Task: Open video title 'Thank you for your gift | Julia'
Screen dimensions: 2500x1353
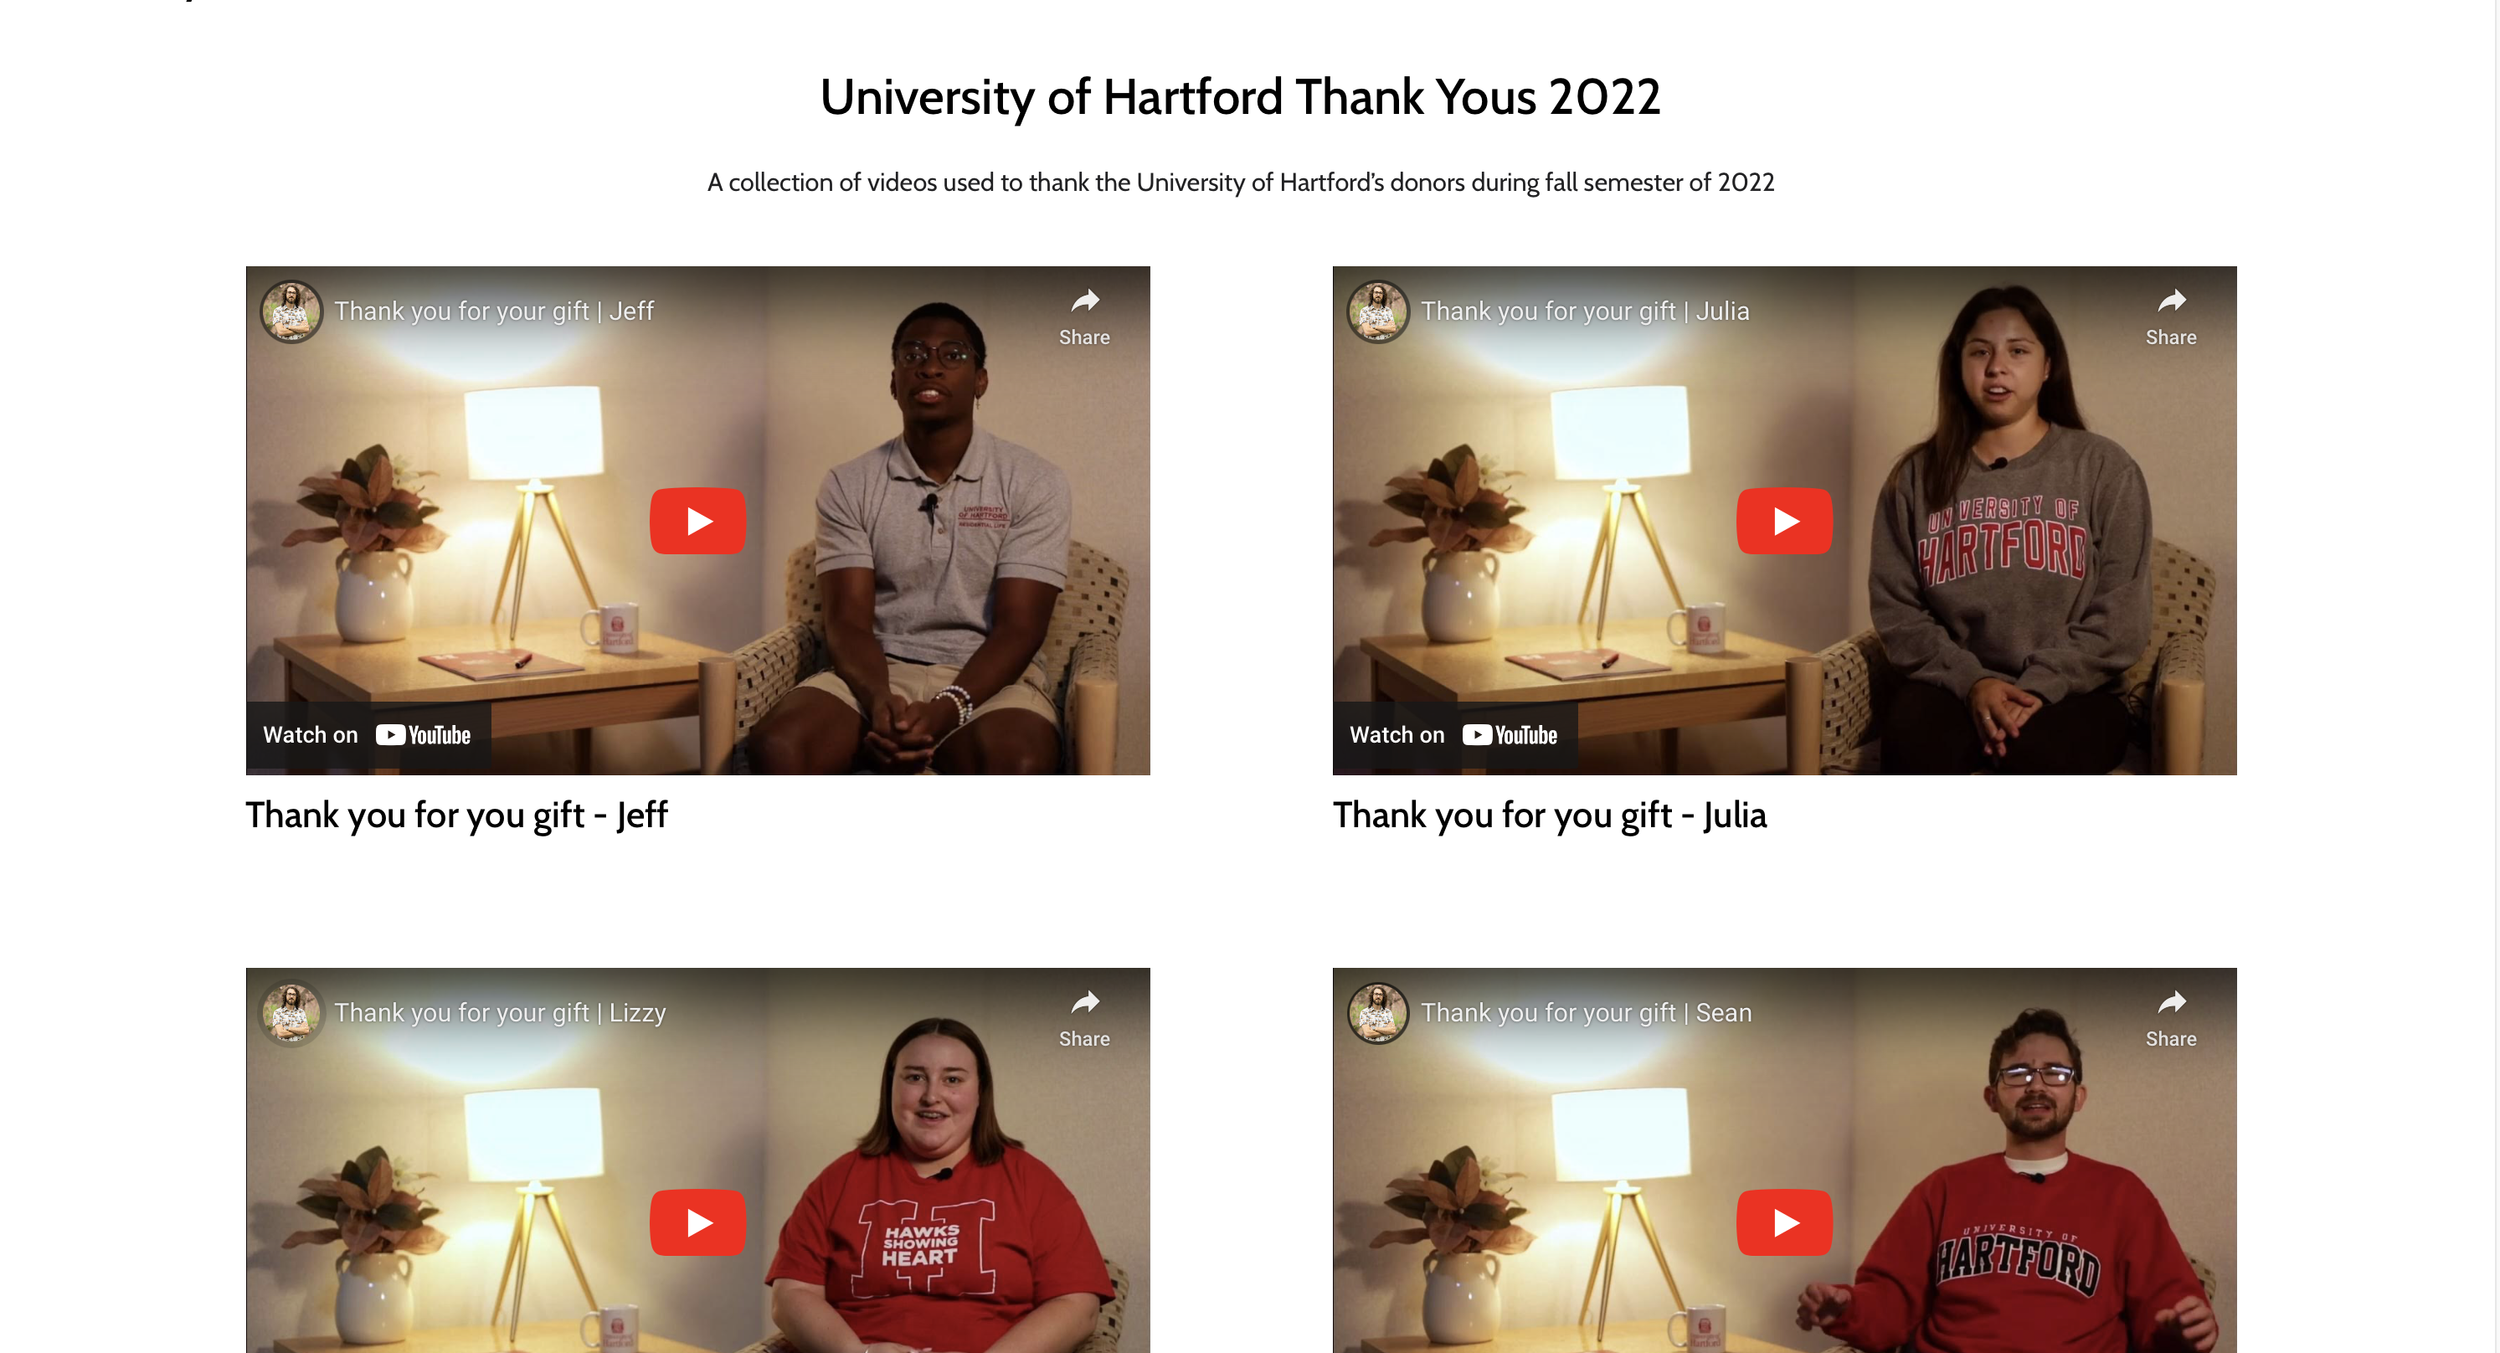Action: pyautogui.click(x=1585, y=311)
